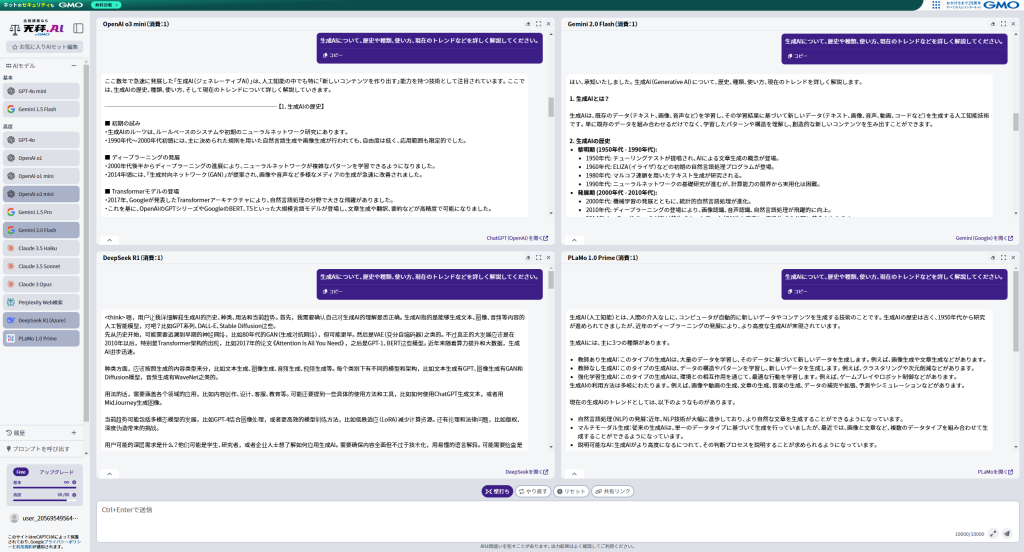Viewport: 1024px width, 552px height.
Task: Toggle OpenAI o1 mini model selection
Action: 41,176
